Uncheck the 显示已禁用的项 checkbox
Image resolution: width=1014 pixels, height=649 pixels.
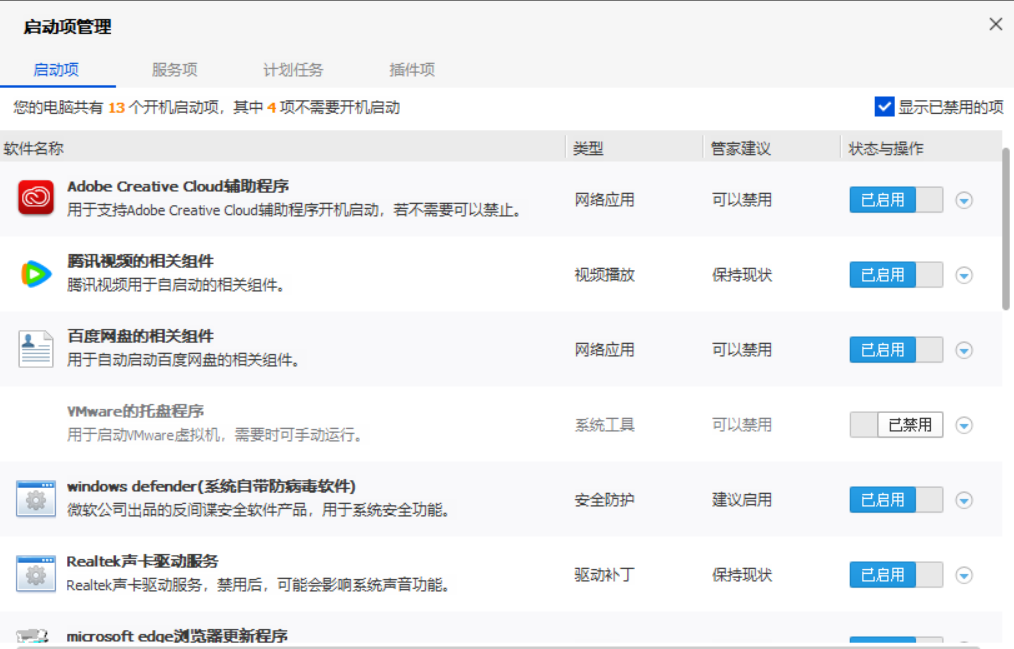click(884, 107)
